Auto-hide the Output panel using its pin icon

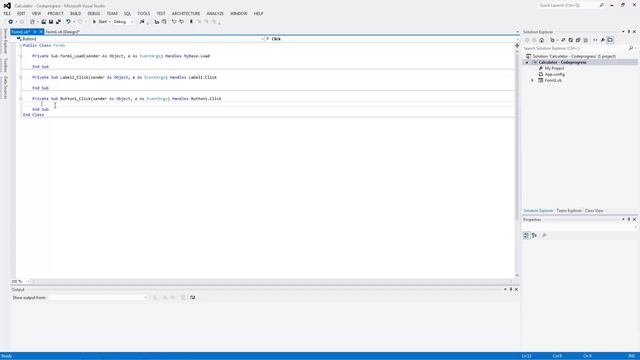click(511, 289)
